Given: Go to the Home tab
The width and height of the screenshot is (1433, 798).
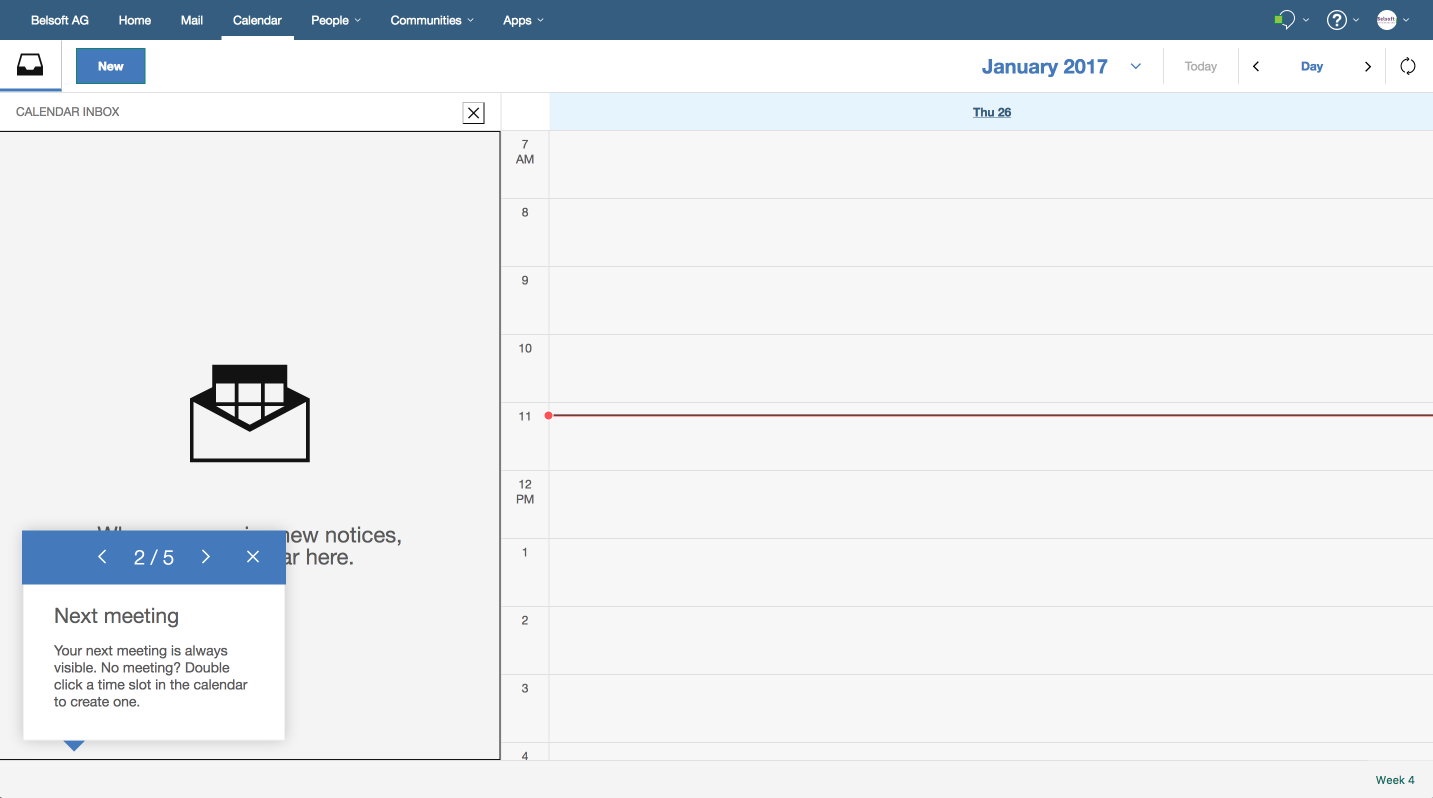Looking at the screenshot, I should click(134, 20).
